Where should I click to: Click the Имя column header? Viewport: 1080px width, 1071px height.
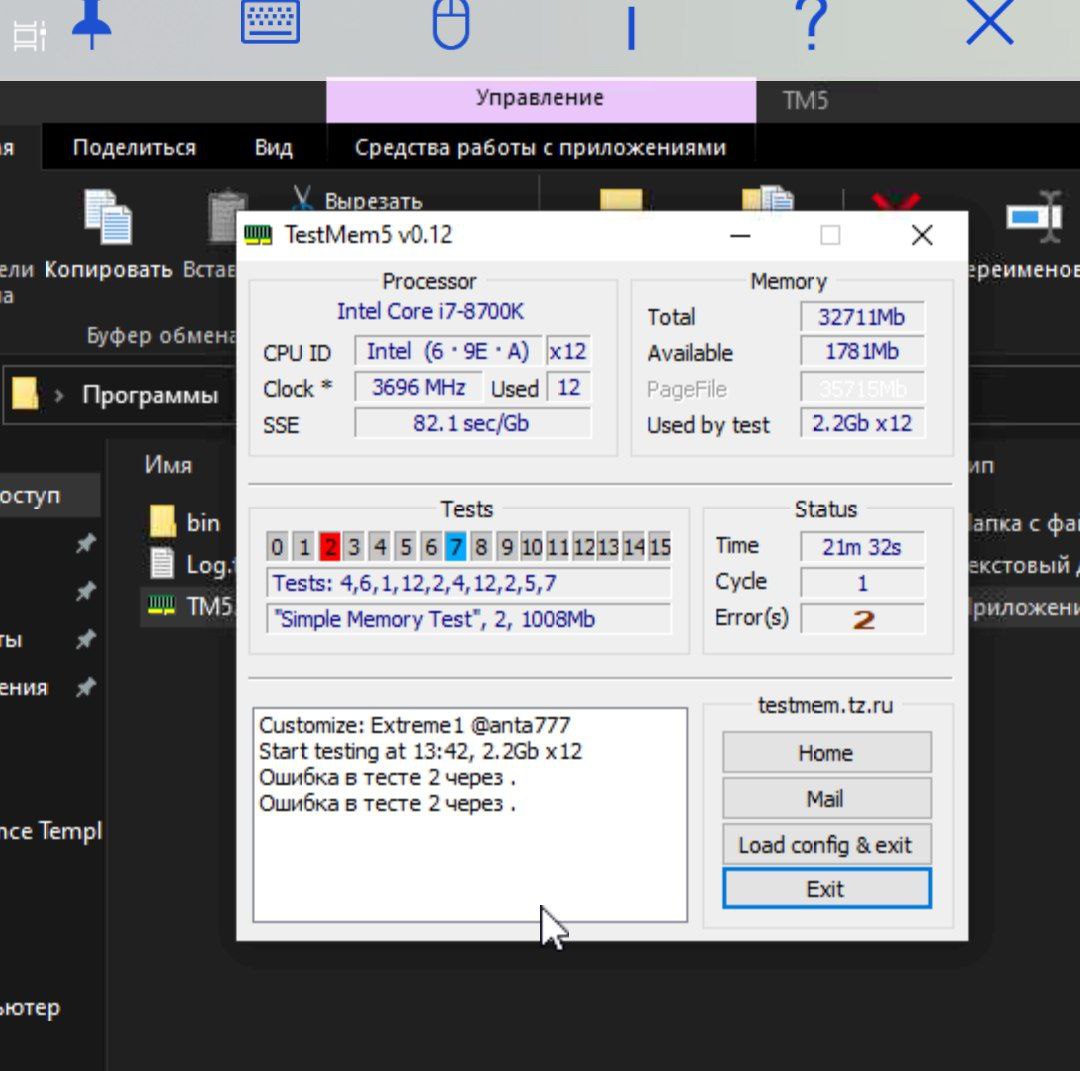coord(168,465)
